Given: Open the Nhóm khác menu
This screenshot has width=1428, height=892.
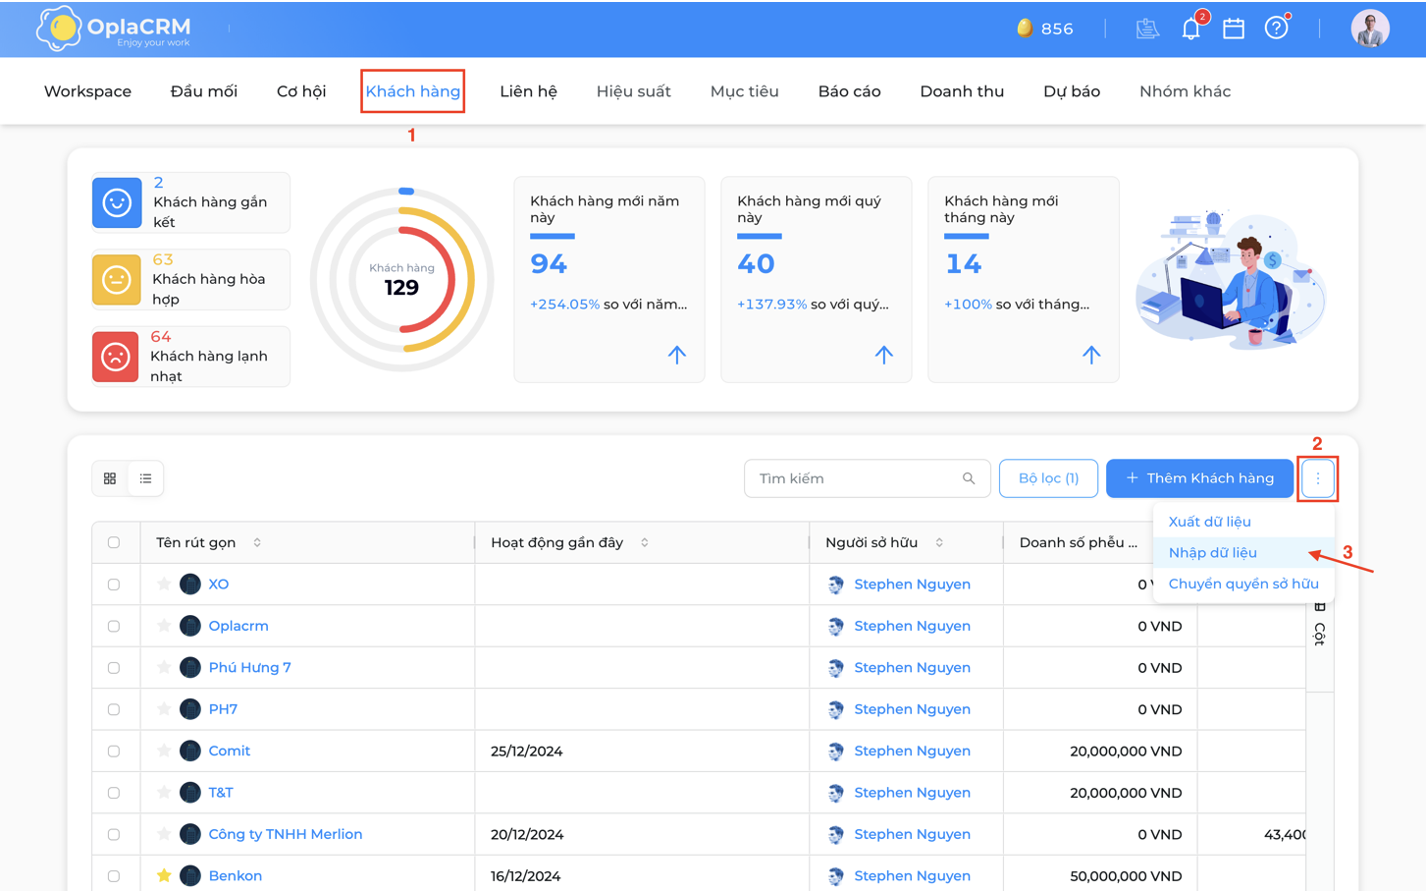Looking at the screenshot, I should pyautogui.click(x=1185, y=91).
